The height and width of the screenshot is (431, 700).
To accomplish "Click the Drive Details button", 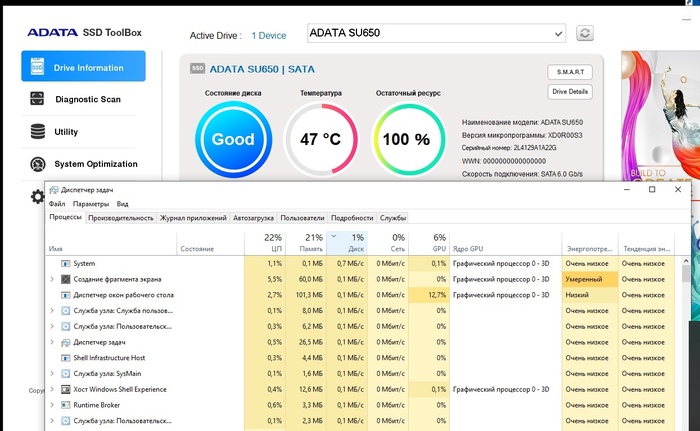I will point(570,92).
